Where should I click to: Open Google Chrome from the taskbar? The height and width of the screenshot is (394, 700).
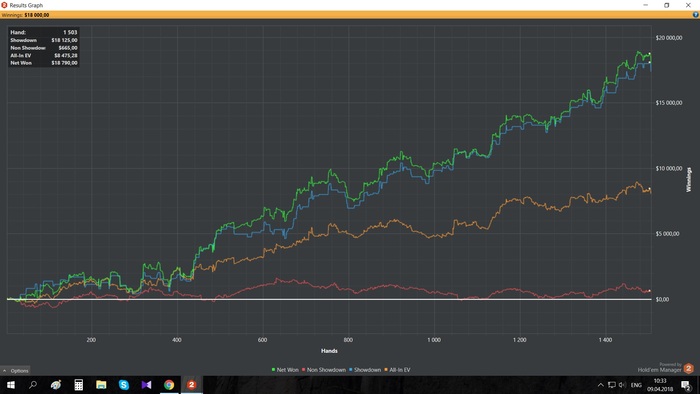coord(169,385)
